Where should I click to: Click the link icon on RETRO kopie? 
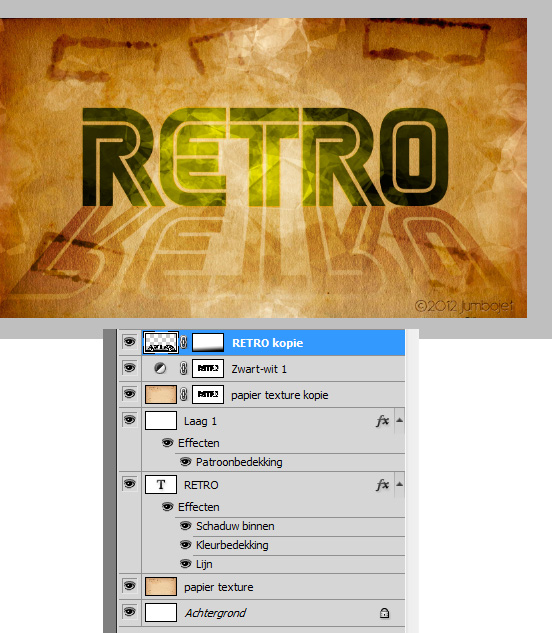point(184,343)
